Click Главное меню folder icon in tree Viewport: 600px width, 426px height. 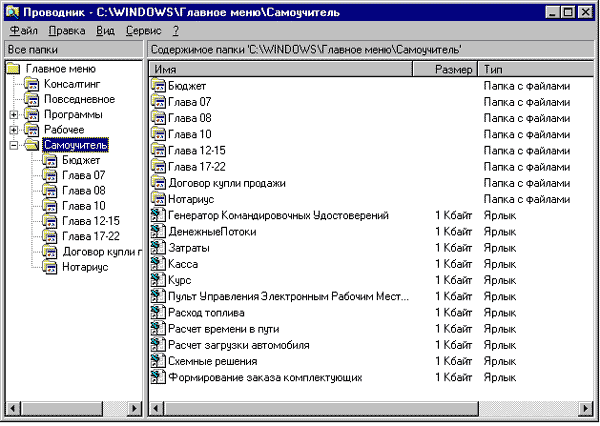[x=13, y=69]
